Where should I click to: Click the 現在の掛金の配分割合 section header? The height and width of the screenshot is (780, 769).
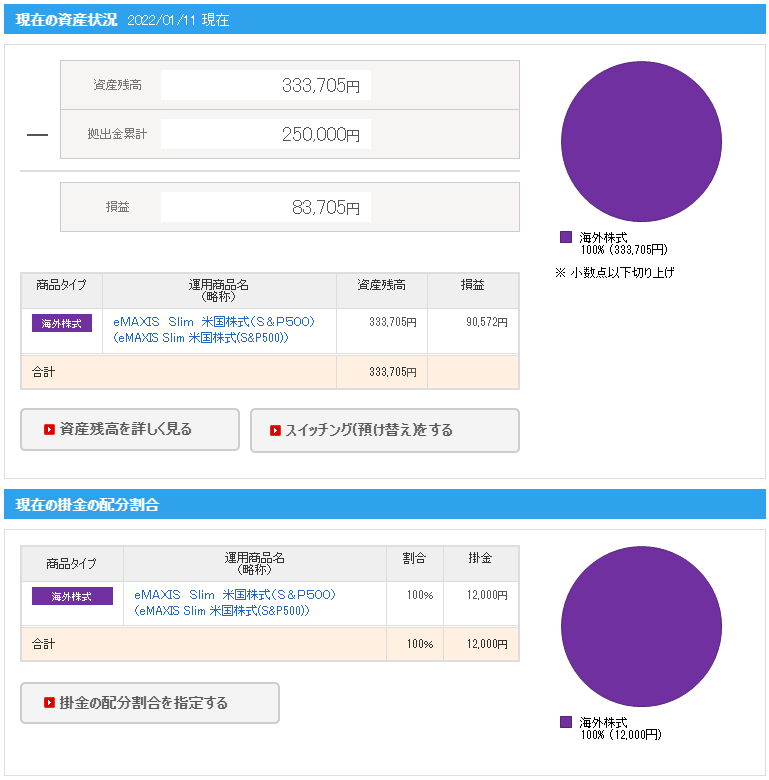(88, 505)
